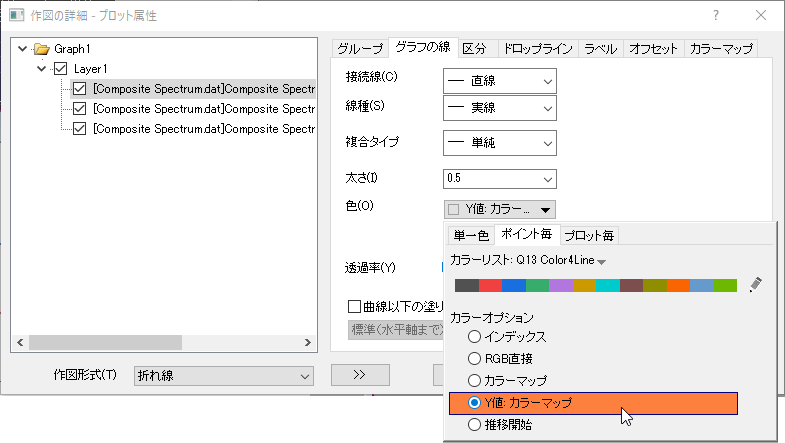Open the 単一色 color tab
785x443 pixels.
click(471, 235)
